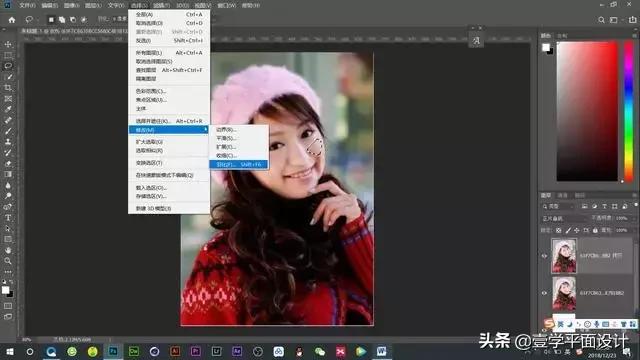Open the Color panel options menu
Viewport: 640px width, 360px height.
tap(636, 36)
